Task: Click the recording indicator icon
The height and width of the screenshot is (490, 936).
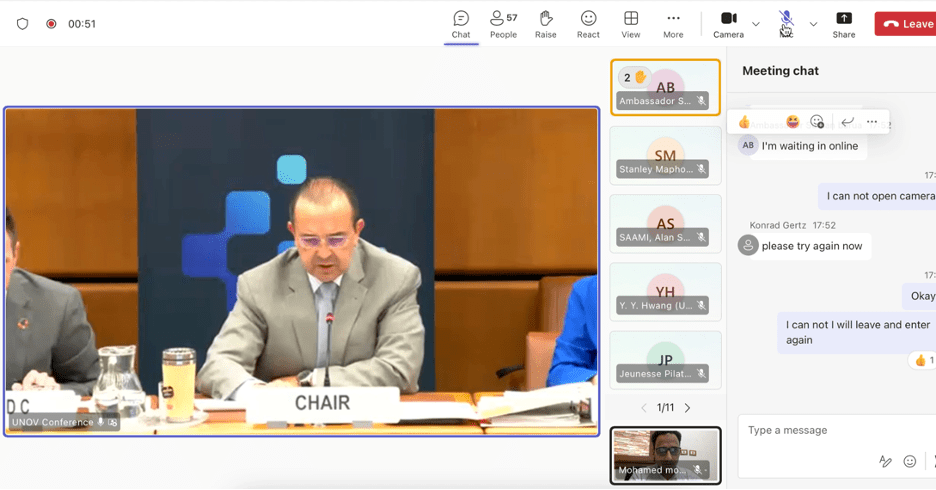Action: pos(51,24)
